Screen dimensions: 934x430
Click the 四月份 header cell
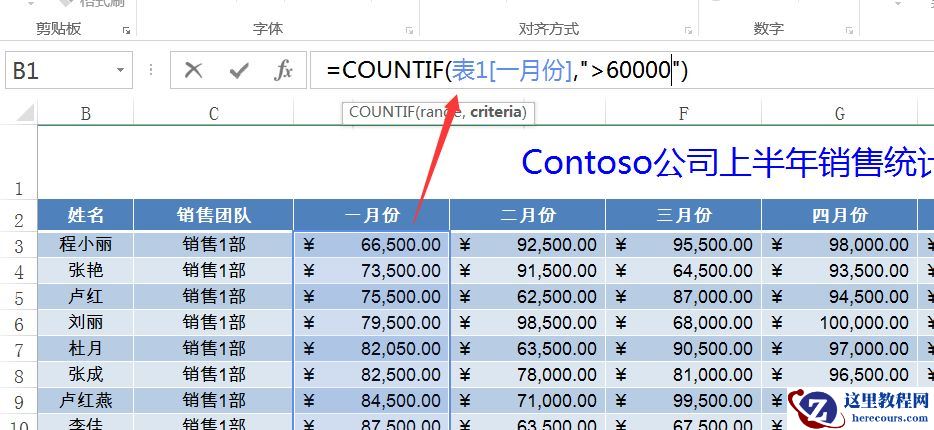pos(839,215)
